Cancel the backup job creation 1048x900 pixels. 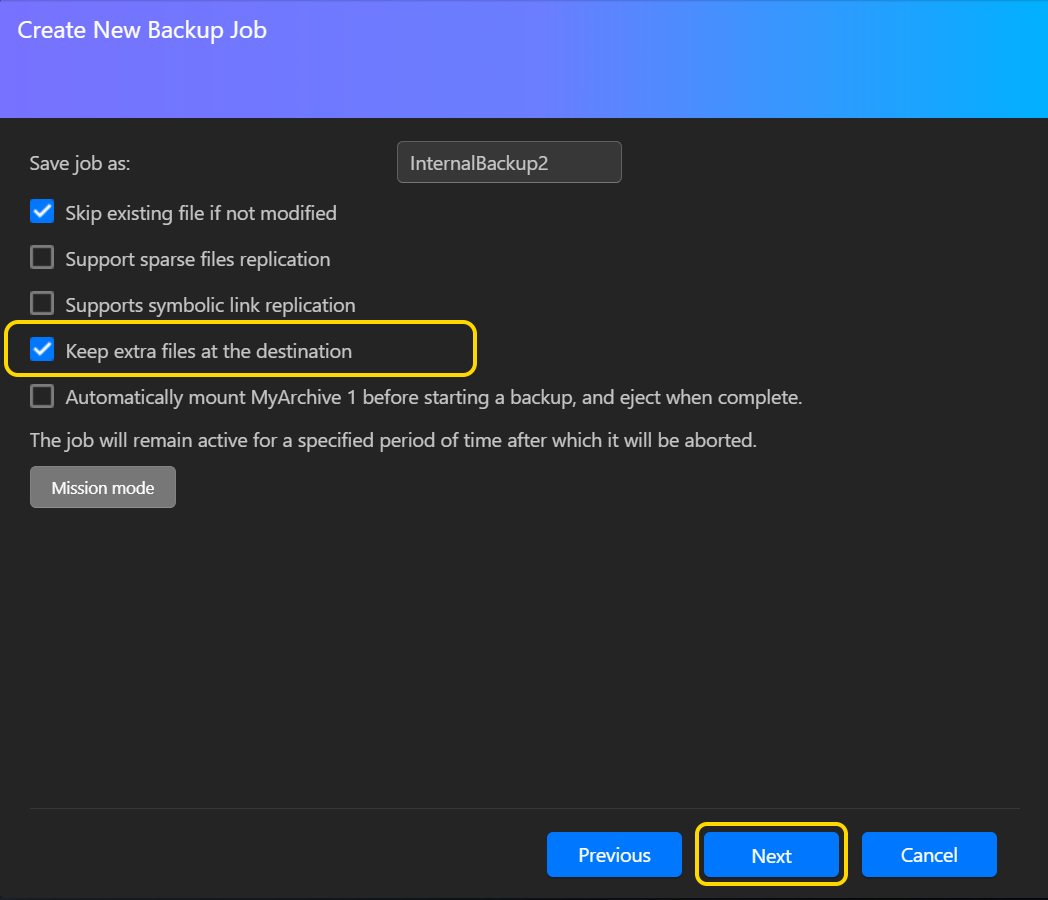pyautogui.click(x=929, y=855)
